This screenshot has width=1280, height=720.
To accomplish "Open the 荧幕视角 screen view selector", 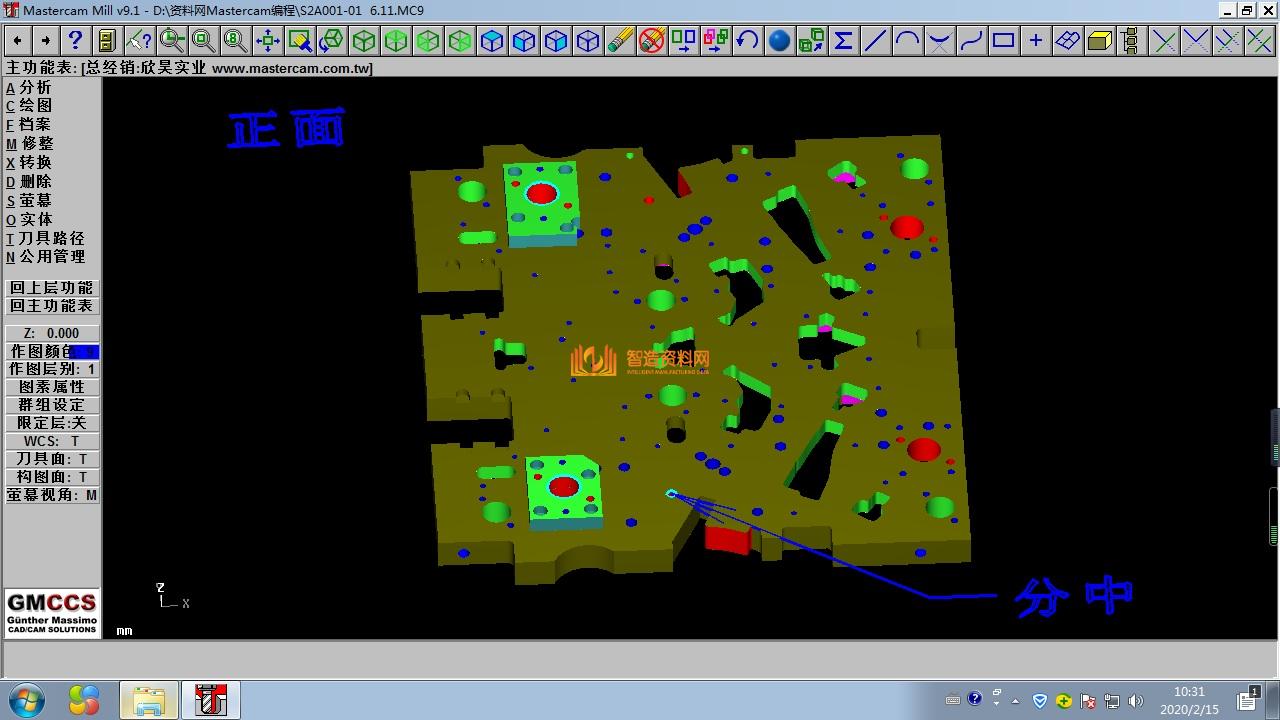I will tap(52, 495).
